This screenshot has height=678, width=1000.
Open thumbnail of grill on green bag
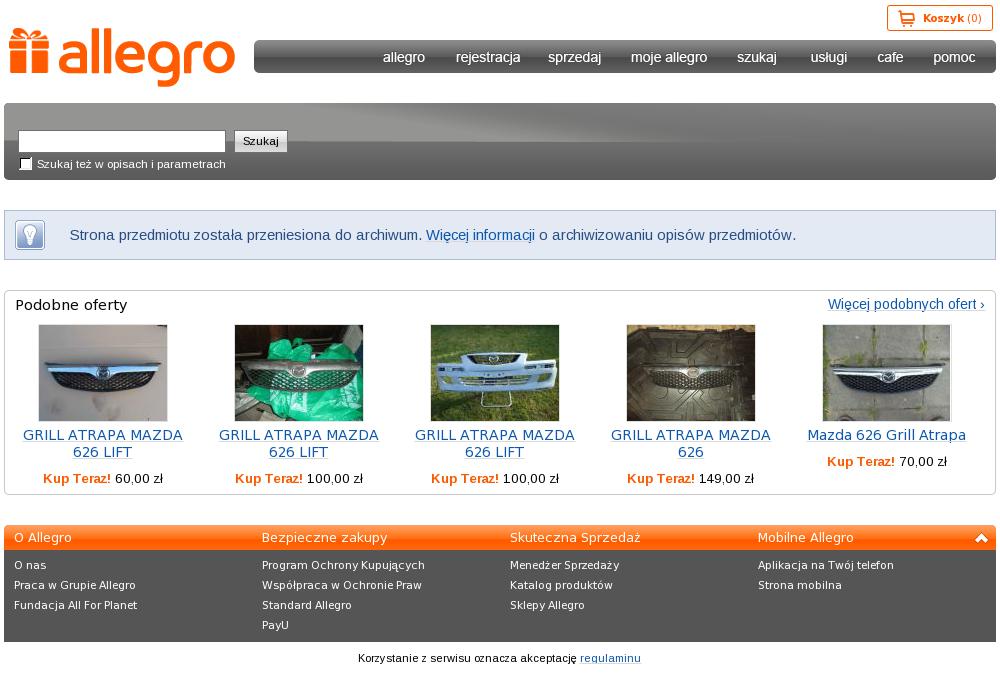(298, 372)
